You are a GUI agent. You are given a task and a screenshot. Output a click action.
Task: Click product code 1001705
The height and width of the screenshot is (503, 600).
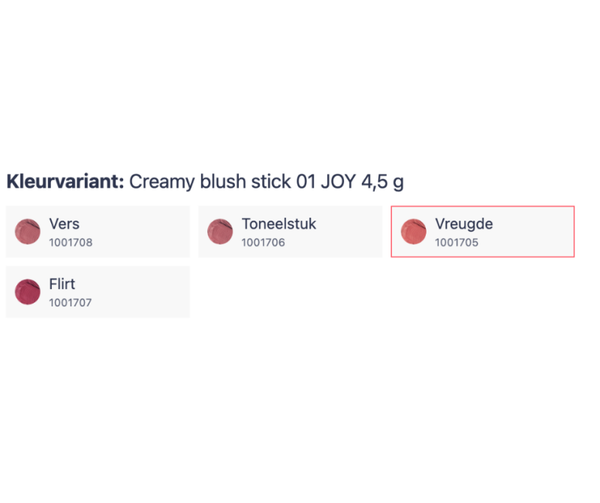[456, 243]
